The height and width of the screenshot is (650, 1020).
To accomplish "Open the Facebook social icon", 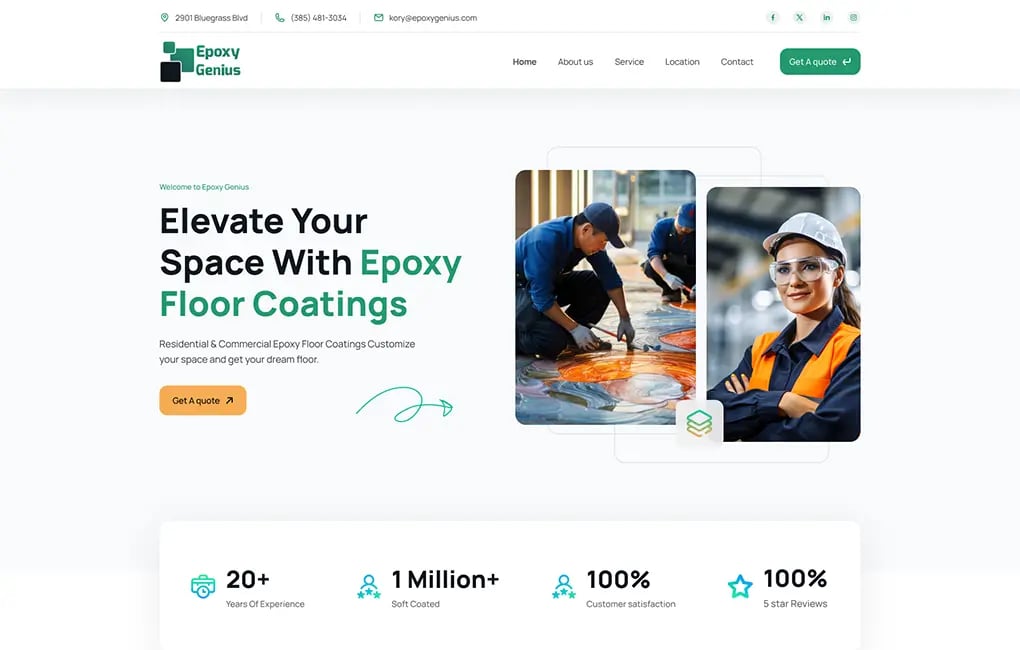I will (x=772, y=18).
